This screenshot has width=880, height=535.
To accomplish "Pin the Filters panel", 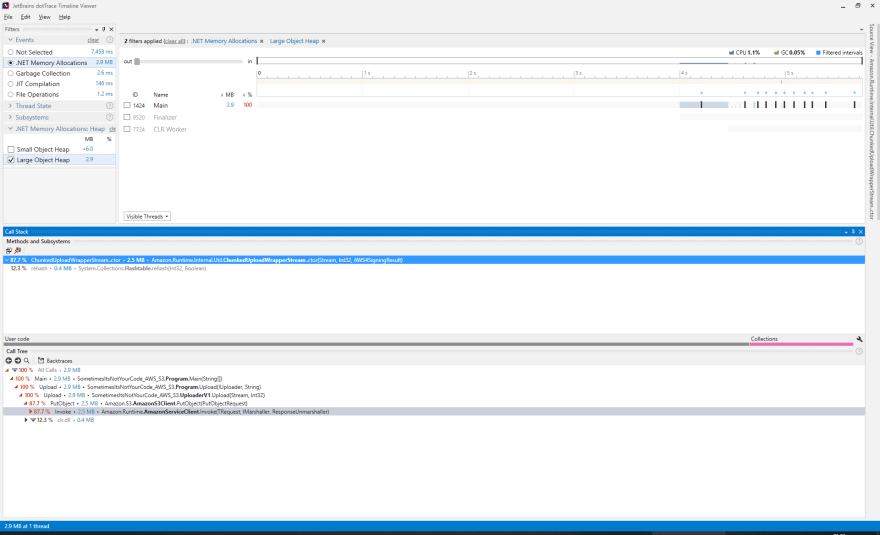I will (103, 29).
